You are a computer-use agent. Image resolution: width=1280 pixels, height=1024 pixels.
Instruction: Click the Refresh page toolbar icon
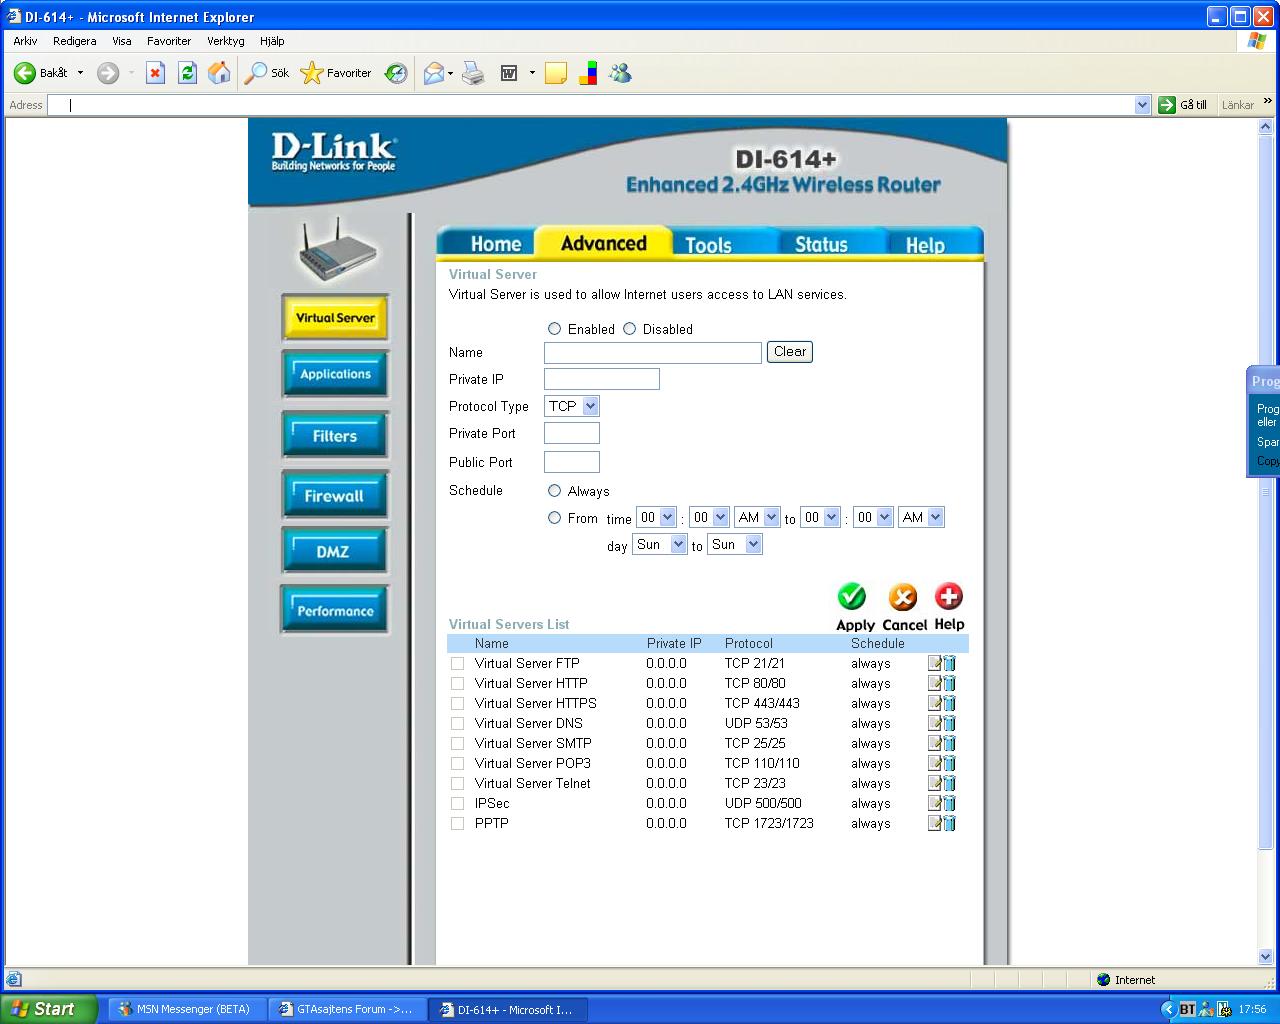(187, 73)
